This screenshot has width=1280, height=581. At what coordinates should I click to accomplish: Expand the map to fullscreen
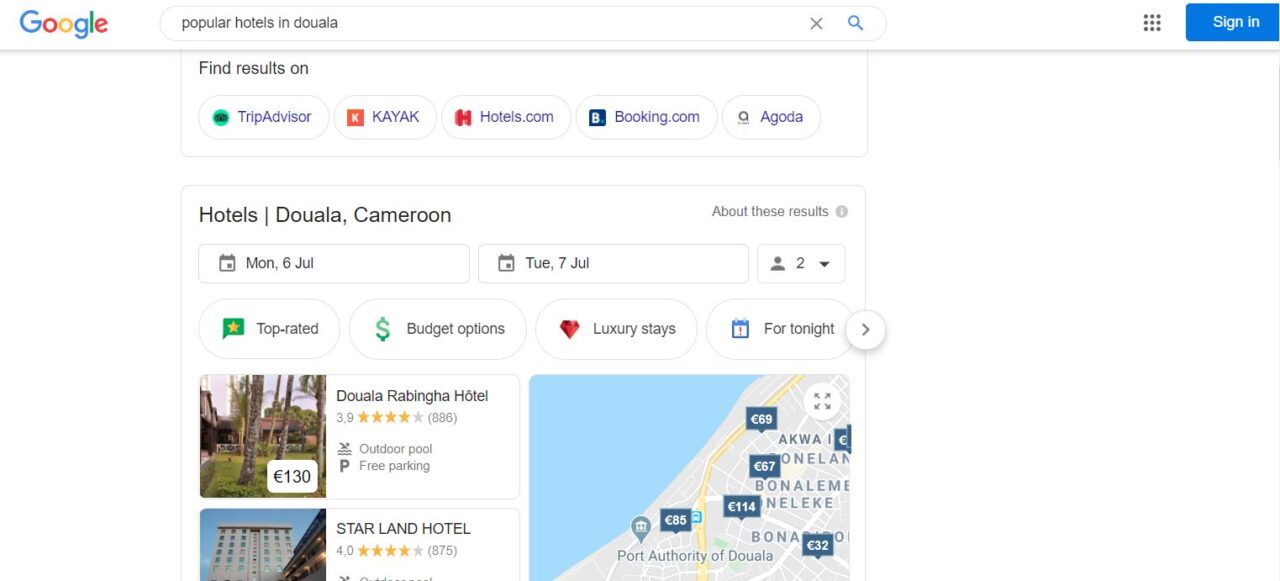point(822,401)
